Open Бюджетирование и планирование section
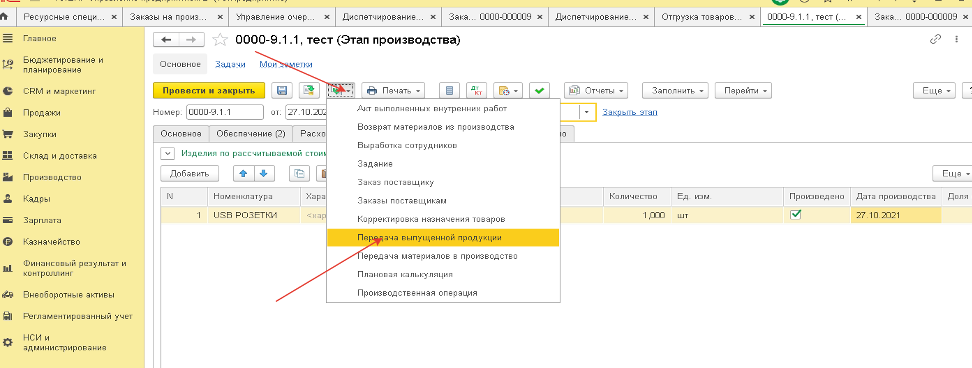 63,65
